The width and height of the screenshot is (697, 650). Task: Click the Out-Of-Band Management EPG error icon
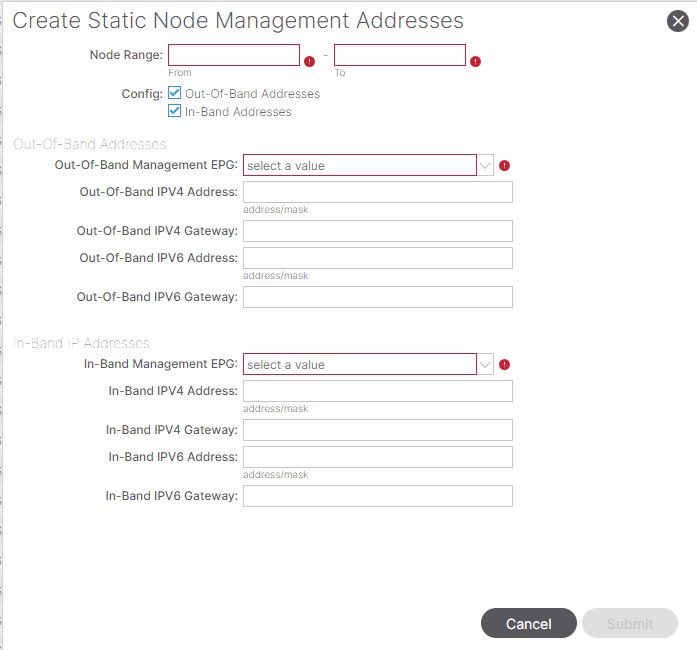(x=504, y=166)
